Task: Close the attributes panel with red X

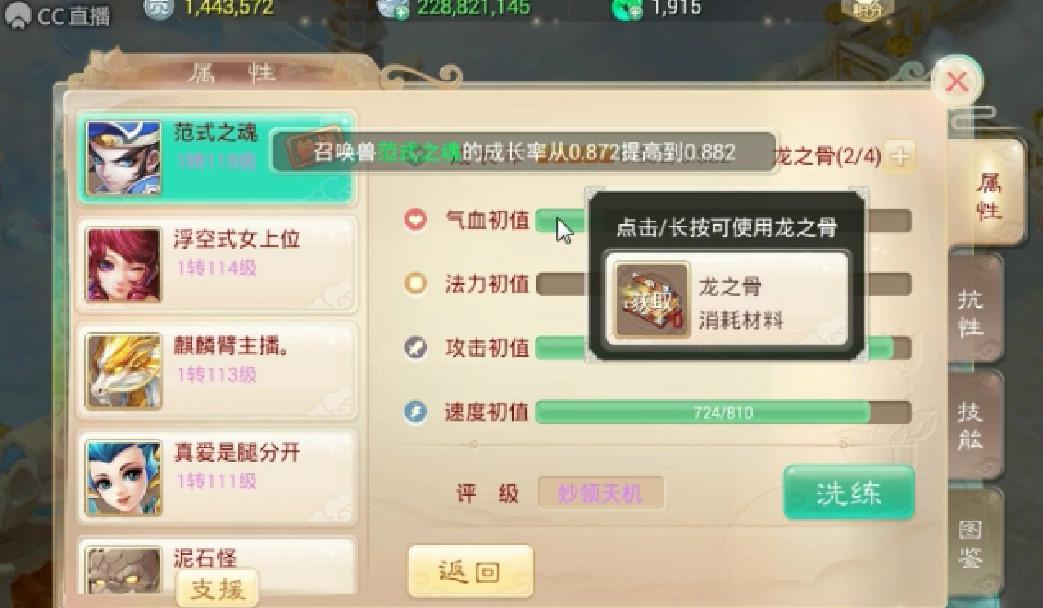Action: pyautogui.click(x=957, y=82)
